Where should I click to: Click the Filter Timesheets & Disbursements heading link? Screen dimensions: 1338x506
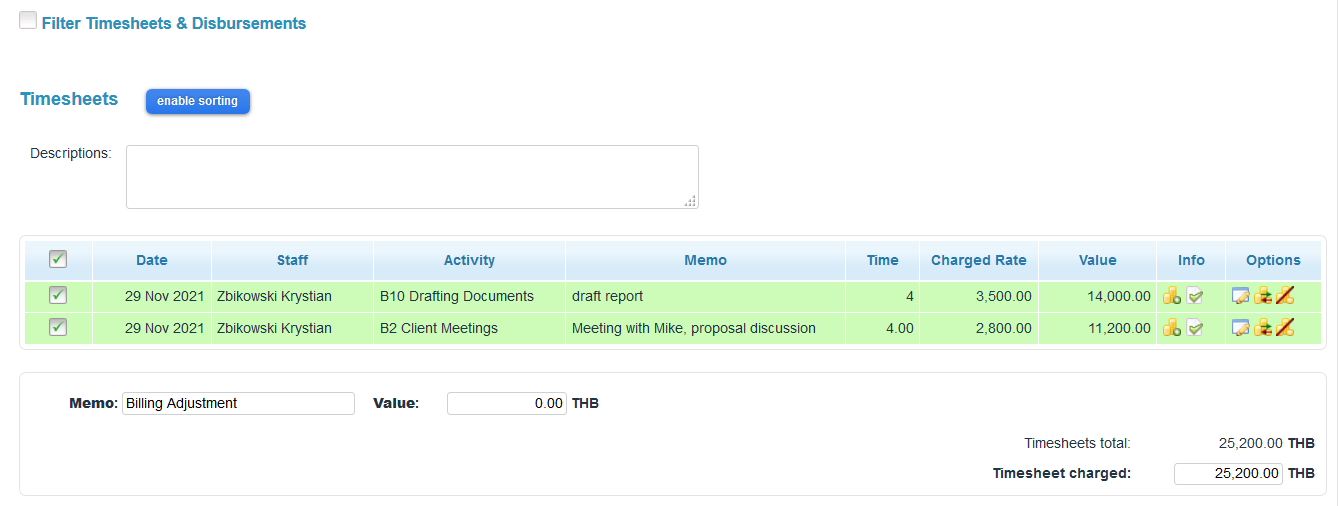pos(174,23)
